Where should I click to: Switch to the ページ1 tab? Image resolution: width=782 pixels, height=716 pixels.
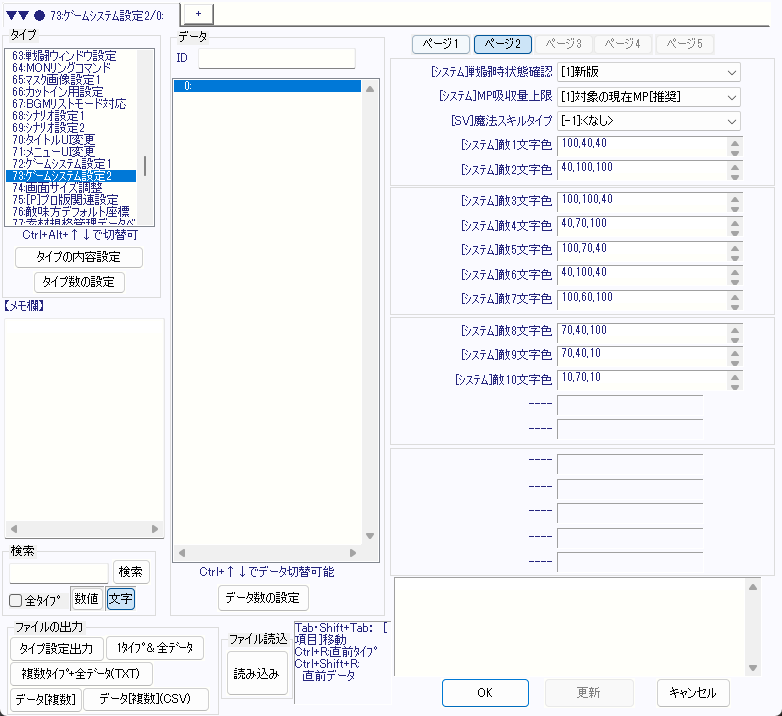click(x=441, y=44)
